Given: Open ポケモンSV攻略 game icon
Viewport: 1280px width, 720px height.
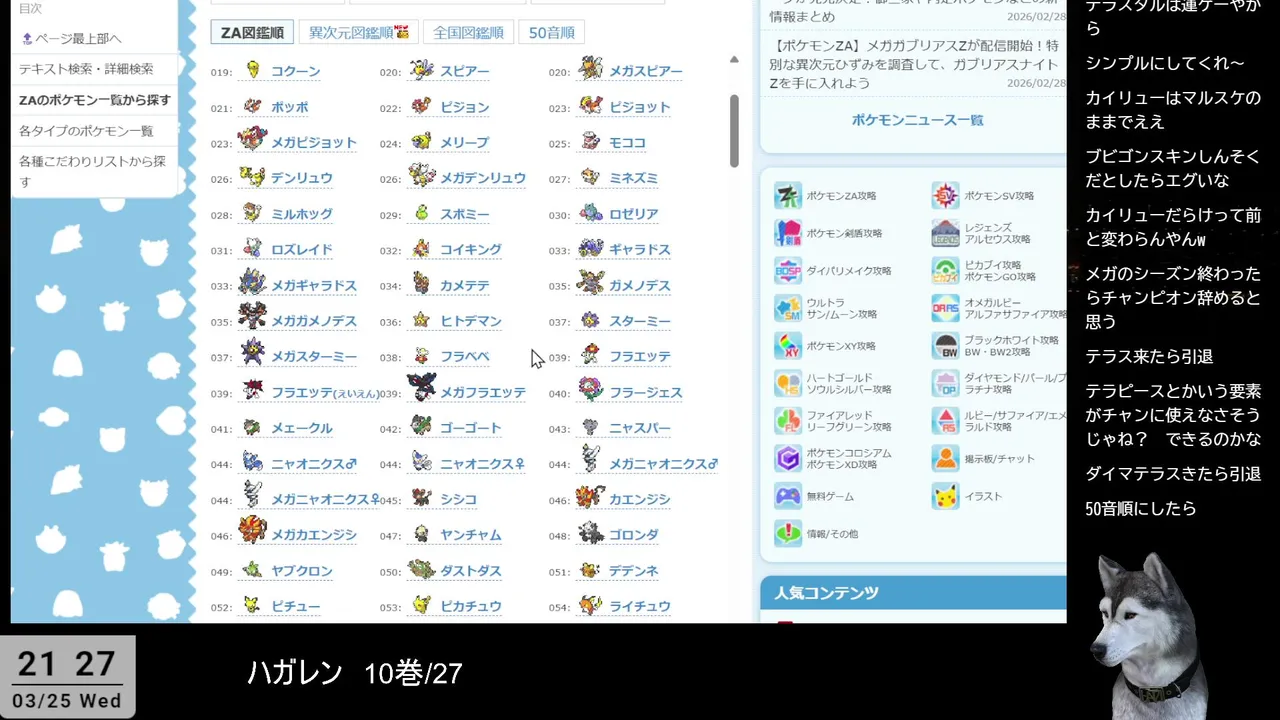Looking at the screenshot, I should pyautogui.click(x=945, y=196).
